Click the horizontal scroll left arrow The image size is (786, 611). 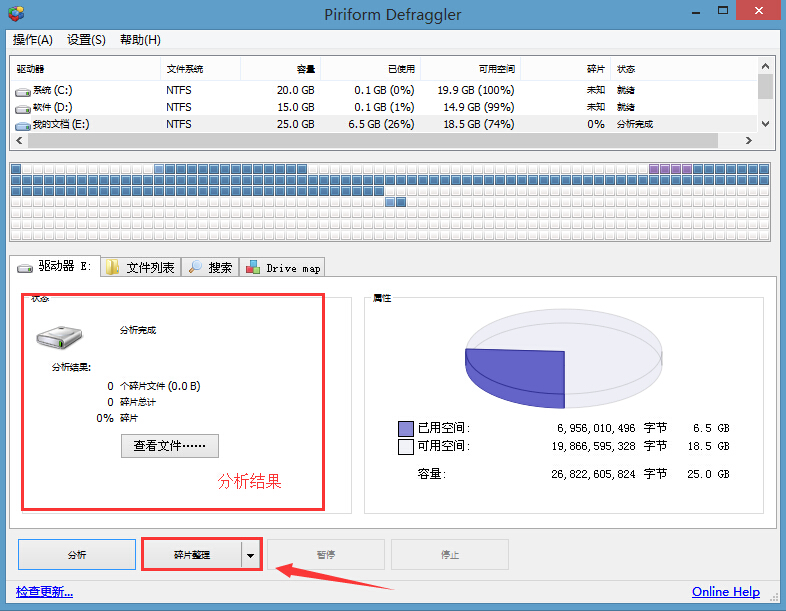point(19,140)
